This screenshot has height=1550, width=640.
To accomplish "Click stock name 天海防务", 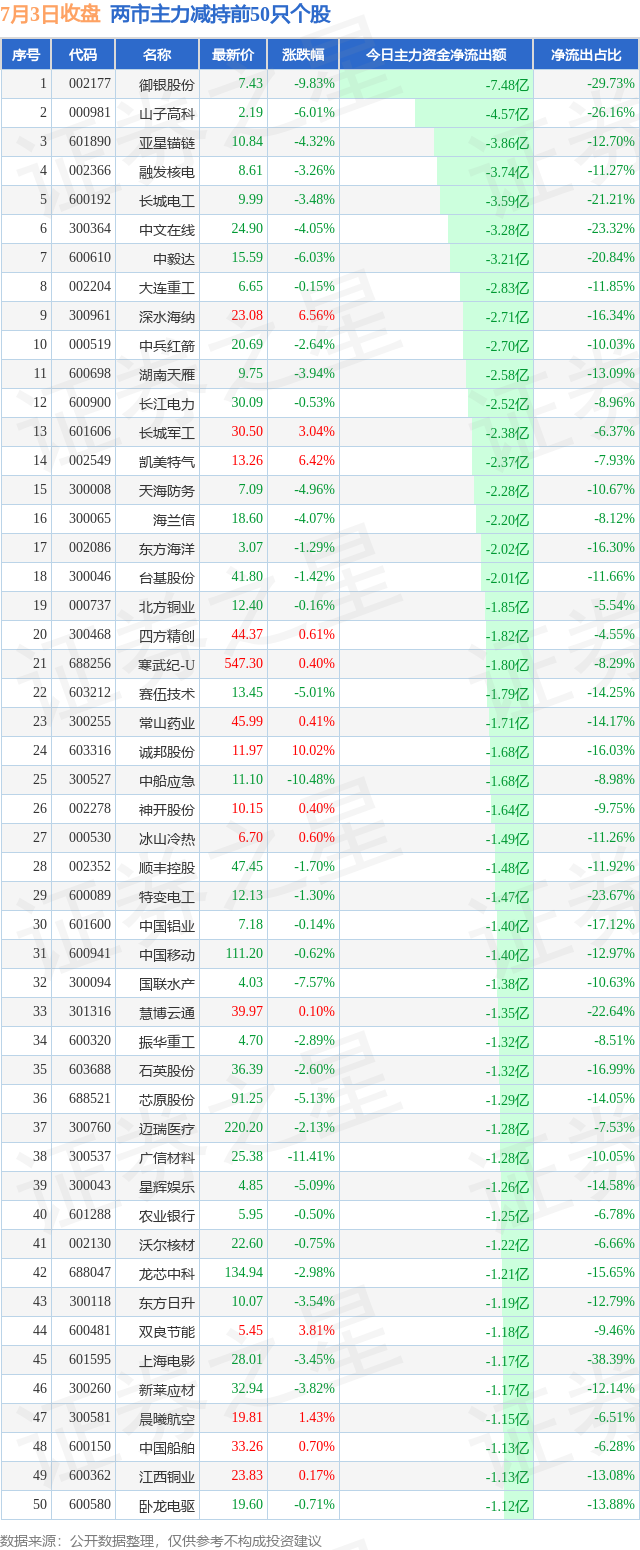I will click(x=167, y=490).
